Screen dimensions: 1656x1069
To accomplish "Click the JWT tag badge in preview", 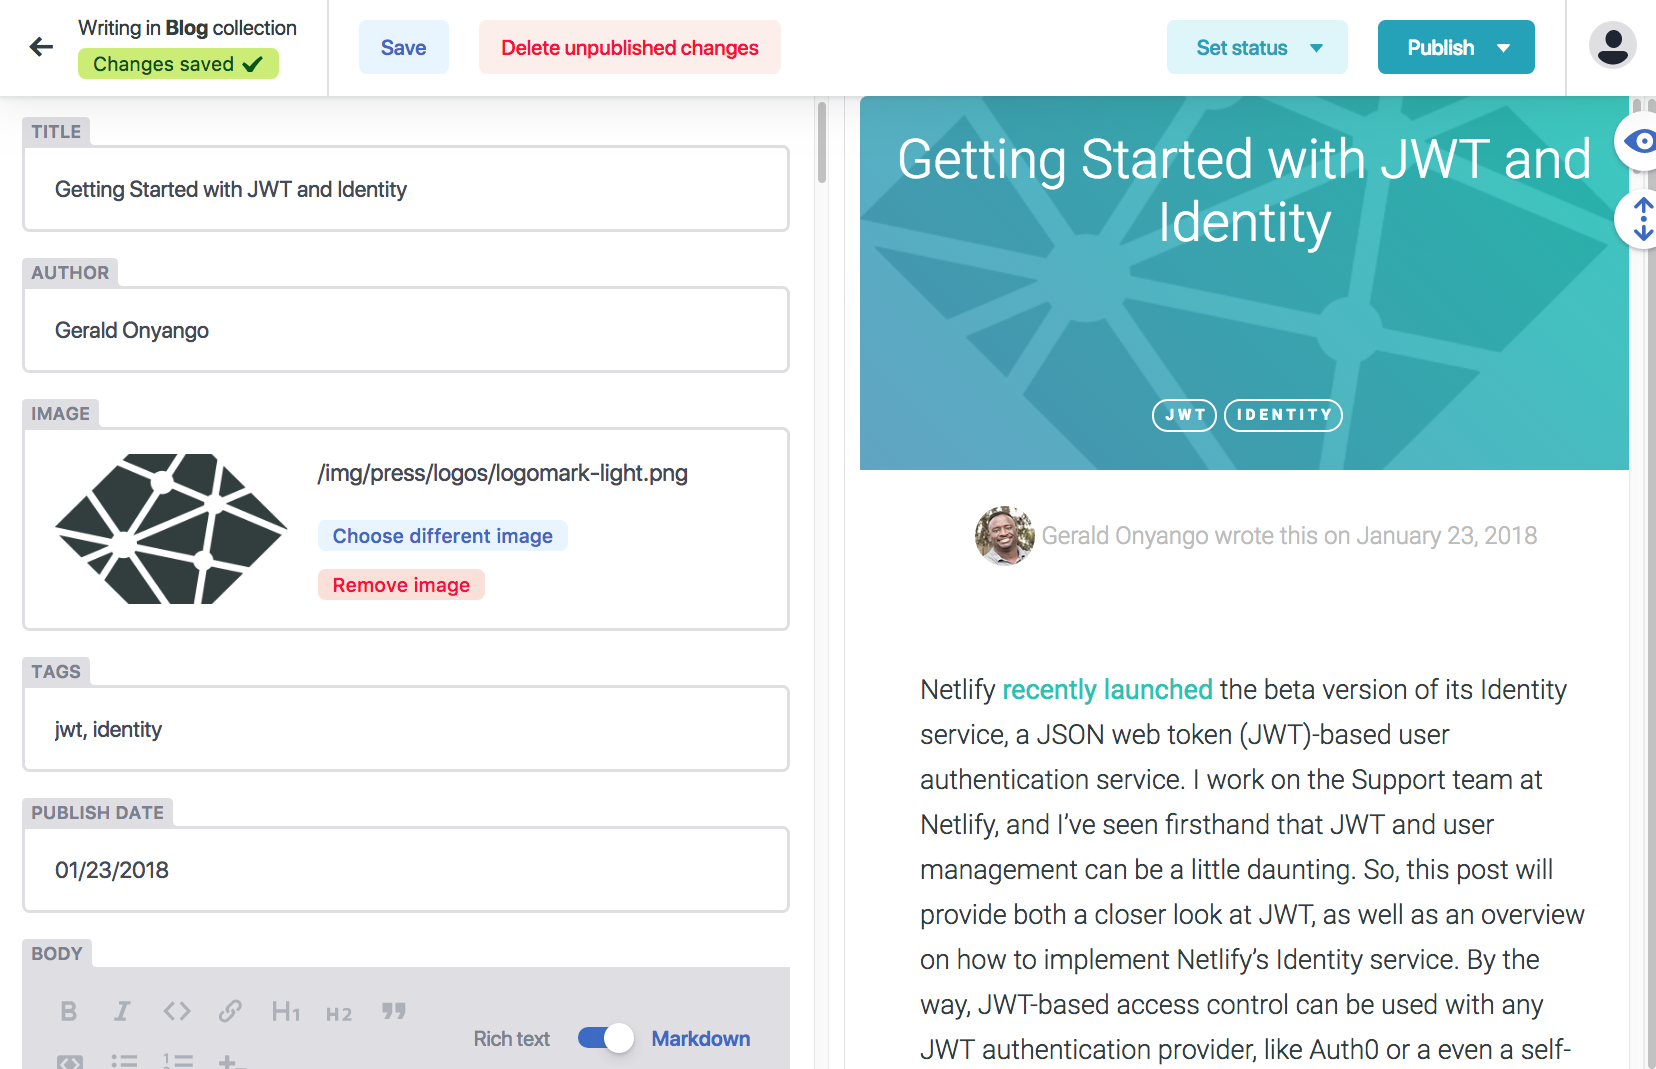I will [x=1184, y=415].
